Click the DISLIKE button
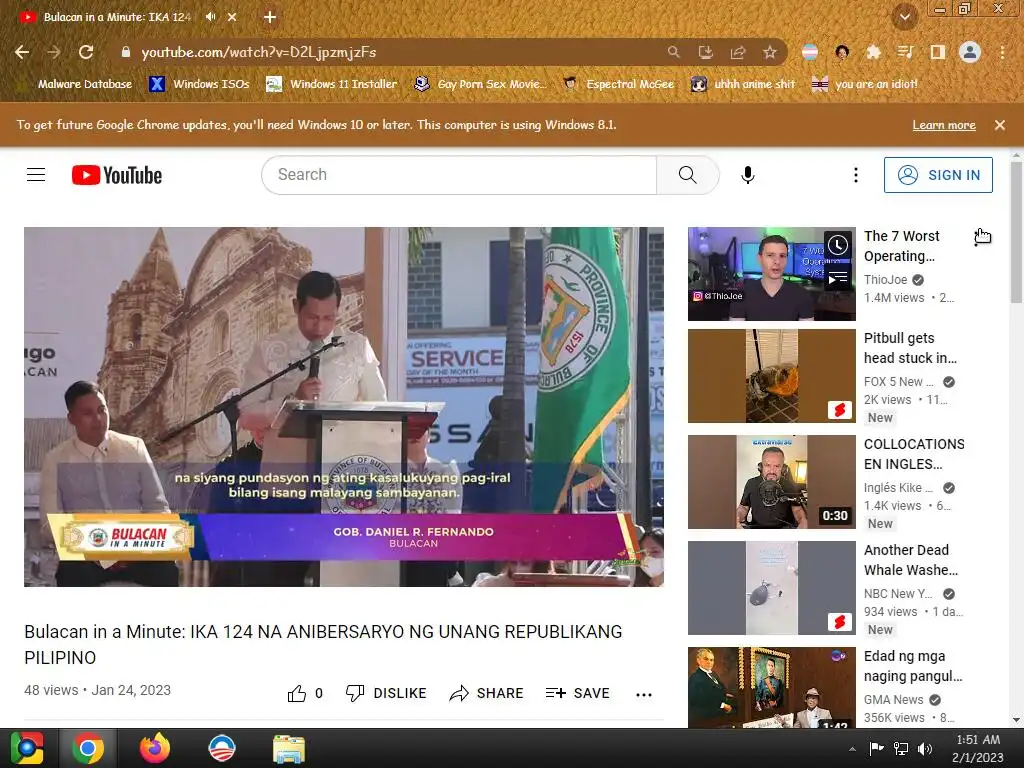 (386, 694)
